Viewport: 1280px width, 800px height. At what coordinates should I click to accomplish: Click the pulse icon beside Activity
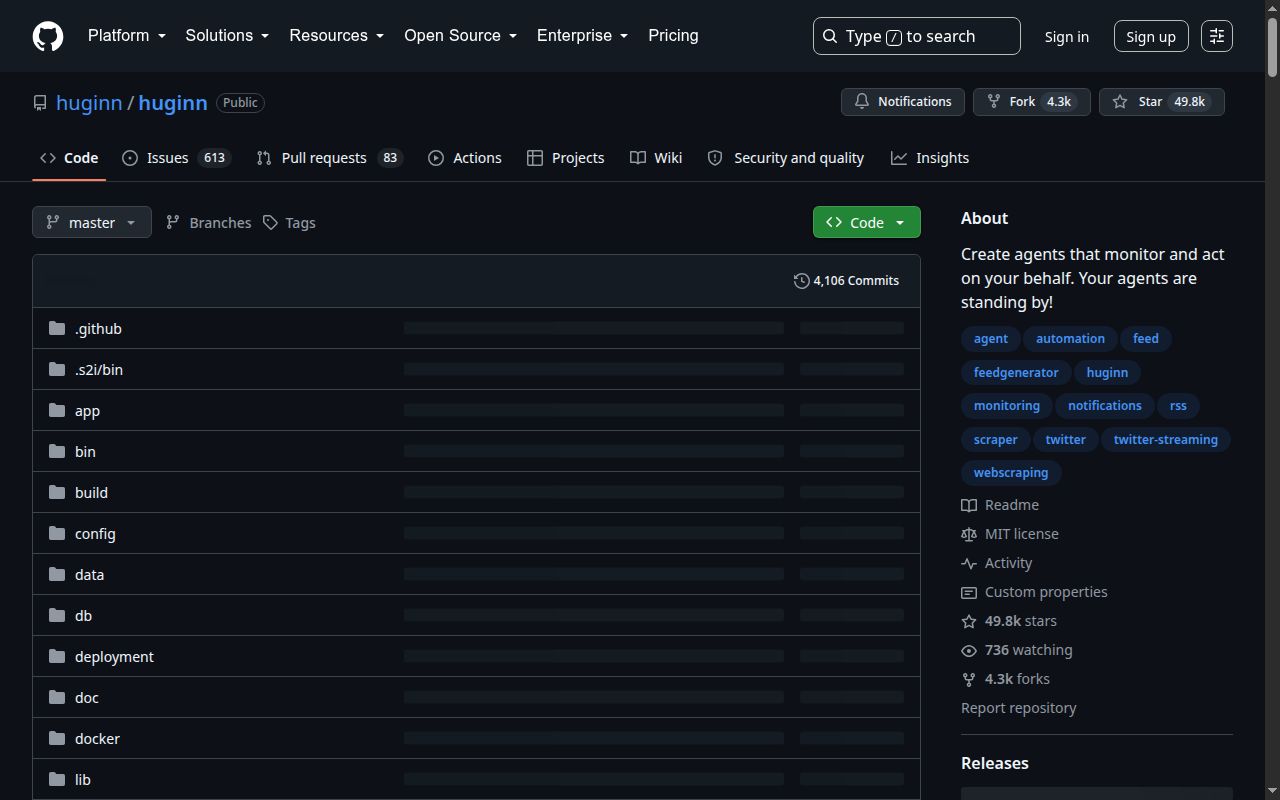coord(969,563)
